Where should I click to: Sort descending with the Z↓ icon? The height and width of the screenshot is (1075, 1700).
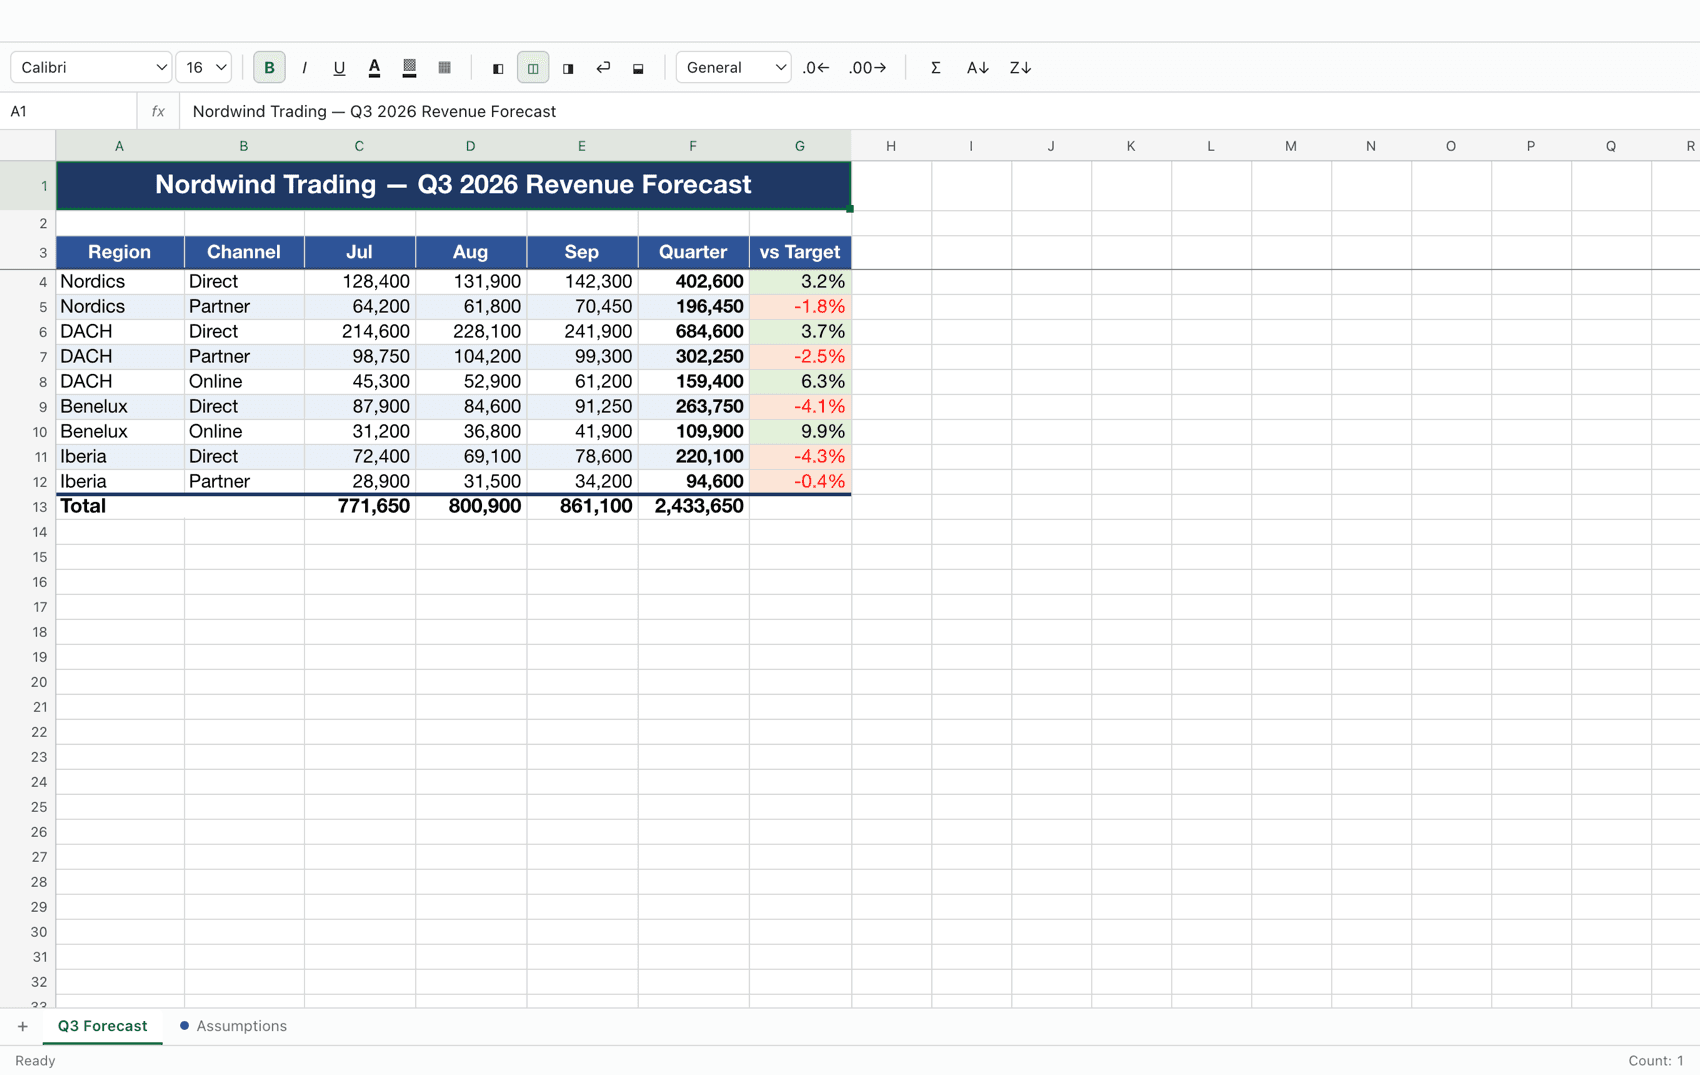coord(1020,68)
